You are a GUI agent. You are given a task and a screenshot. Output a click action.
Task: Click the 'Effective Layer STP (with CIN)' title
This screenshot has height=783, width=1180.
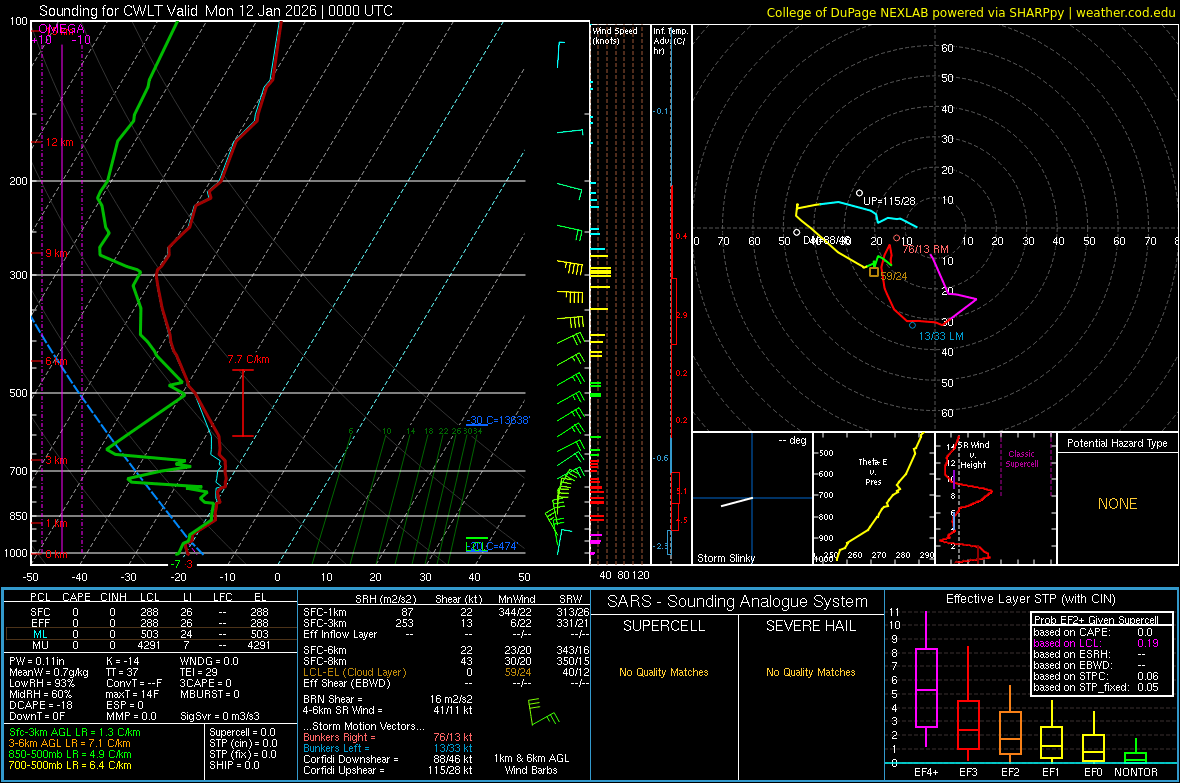pyautogui.click(x=1030, y=599)
